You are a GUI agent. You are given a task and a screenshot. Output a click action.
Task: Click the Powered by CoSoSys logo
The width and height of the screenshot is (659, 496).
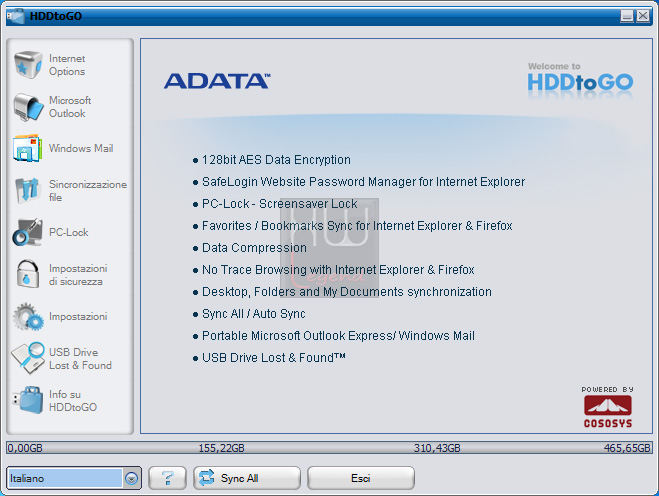pyautogui.click(x=608, y=407)
